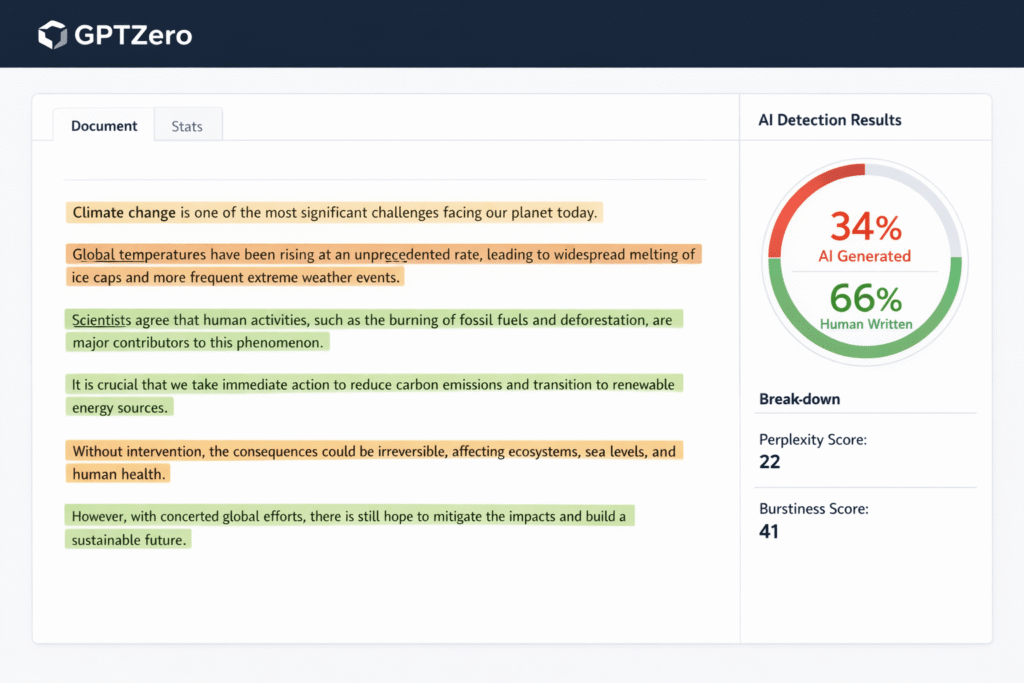Switch to the Stats tab
This screenshot has height=683, width=1024.
(187, 125)
